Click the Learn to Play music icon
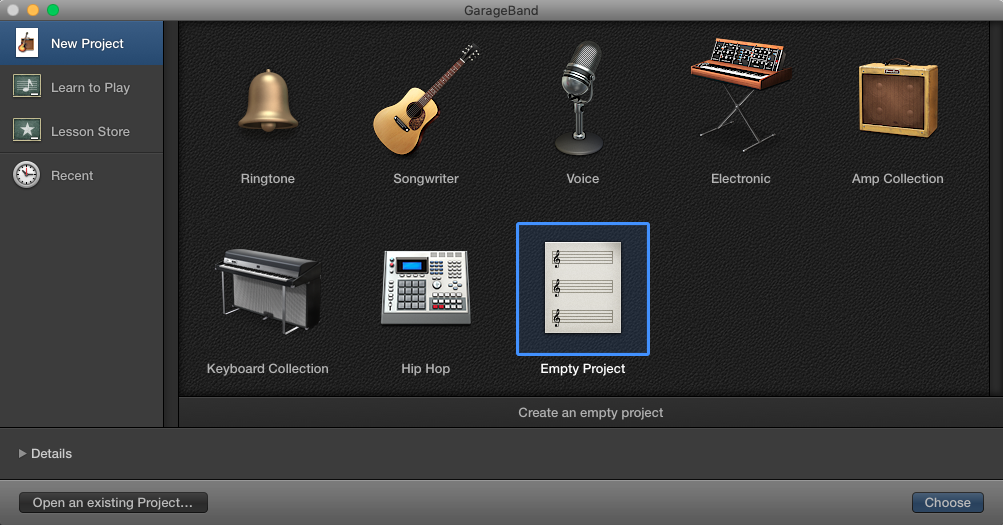This screenshot has height=525, width=1003. (x=26, y=87)
